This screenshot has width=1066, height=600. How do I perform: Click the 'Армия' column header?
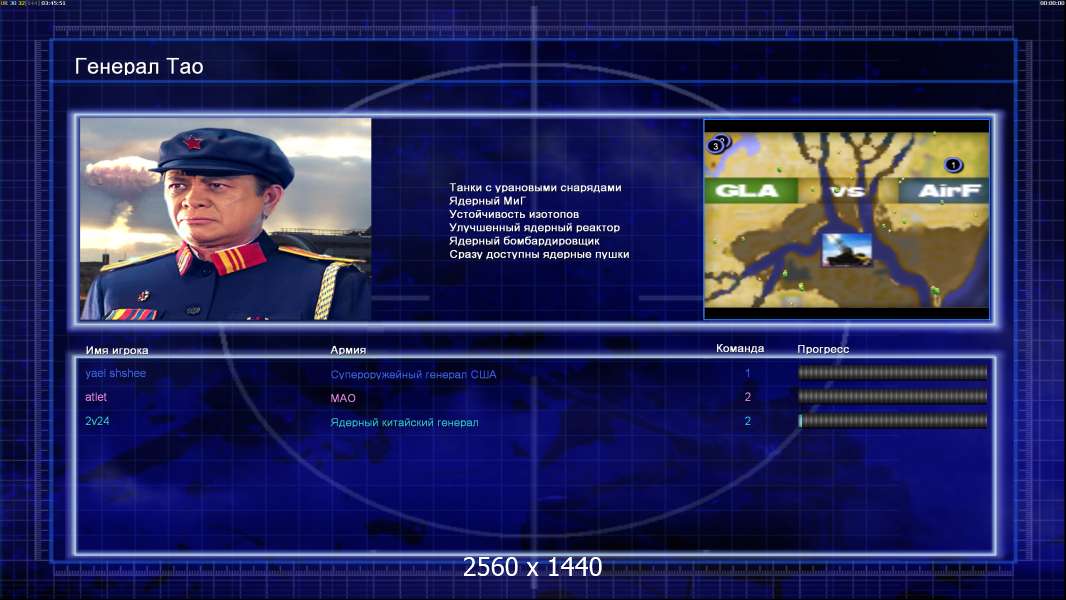point(348,350)
